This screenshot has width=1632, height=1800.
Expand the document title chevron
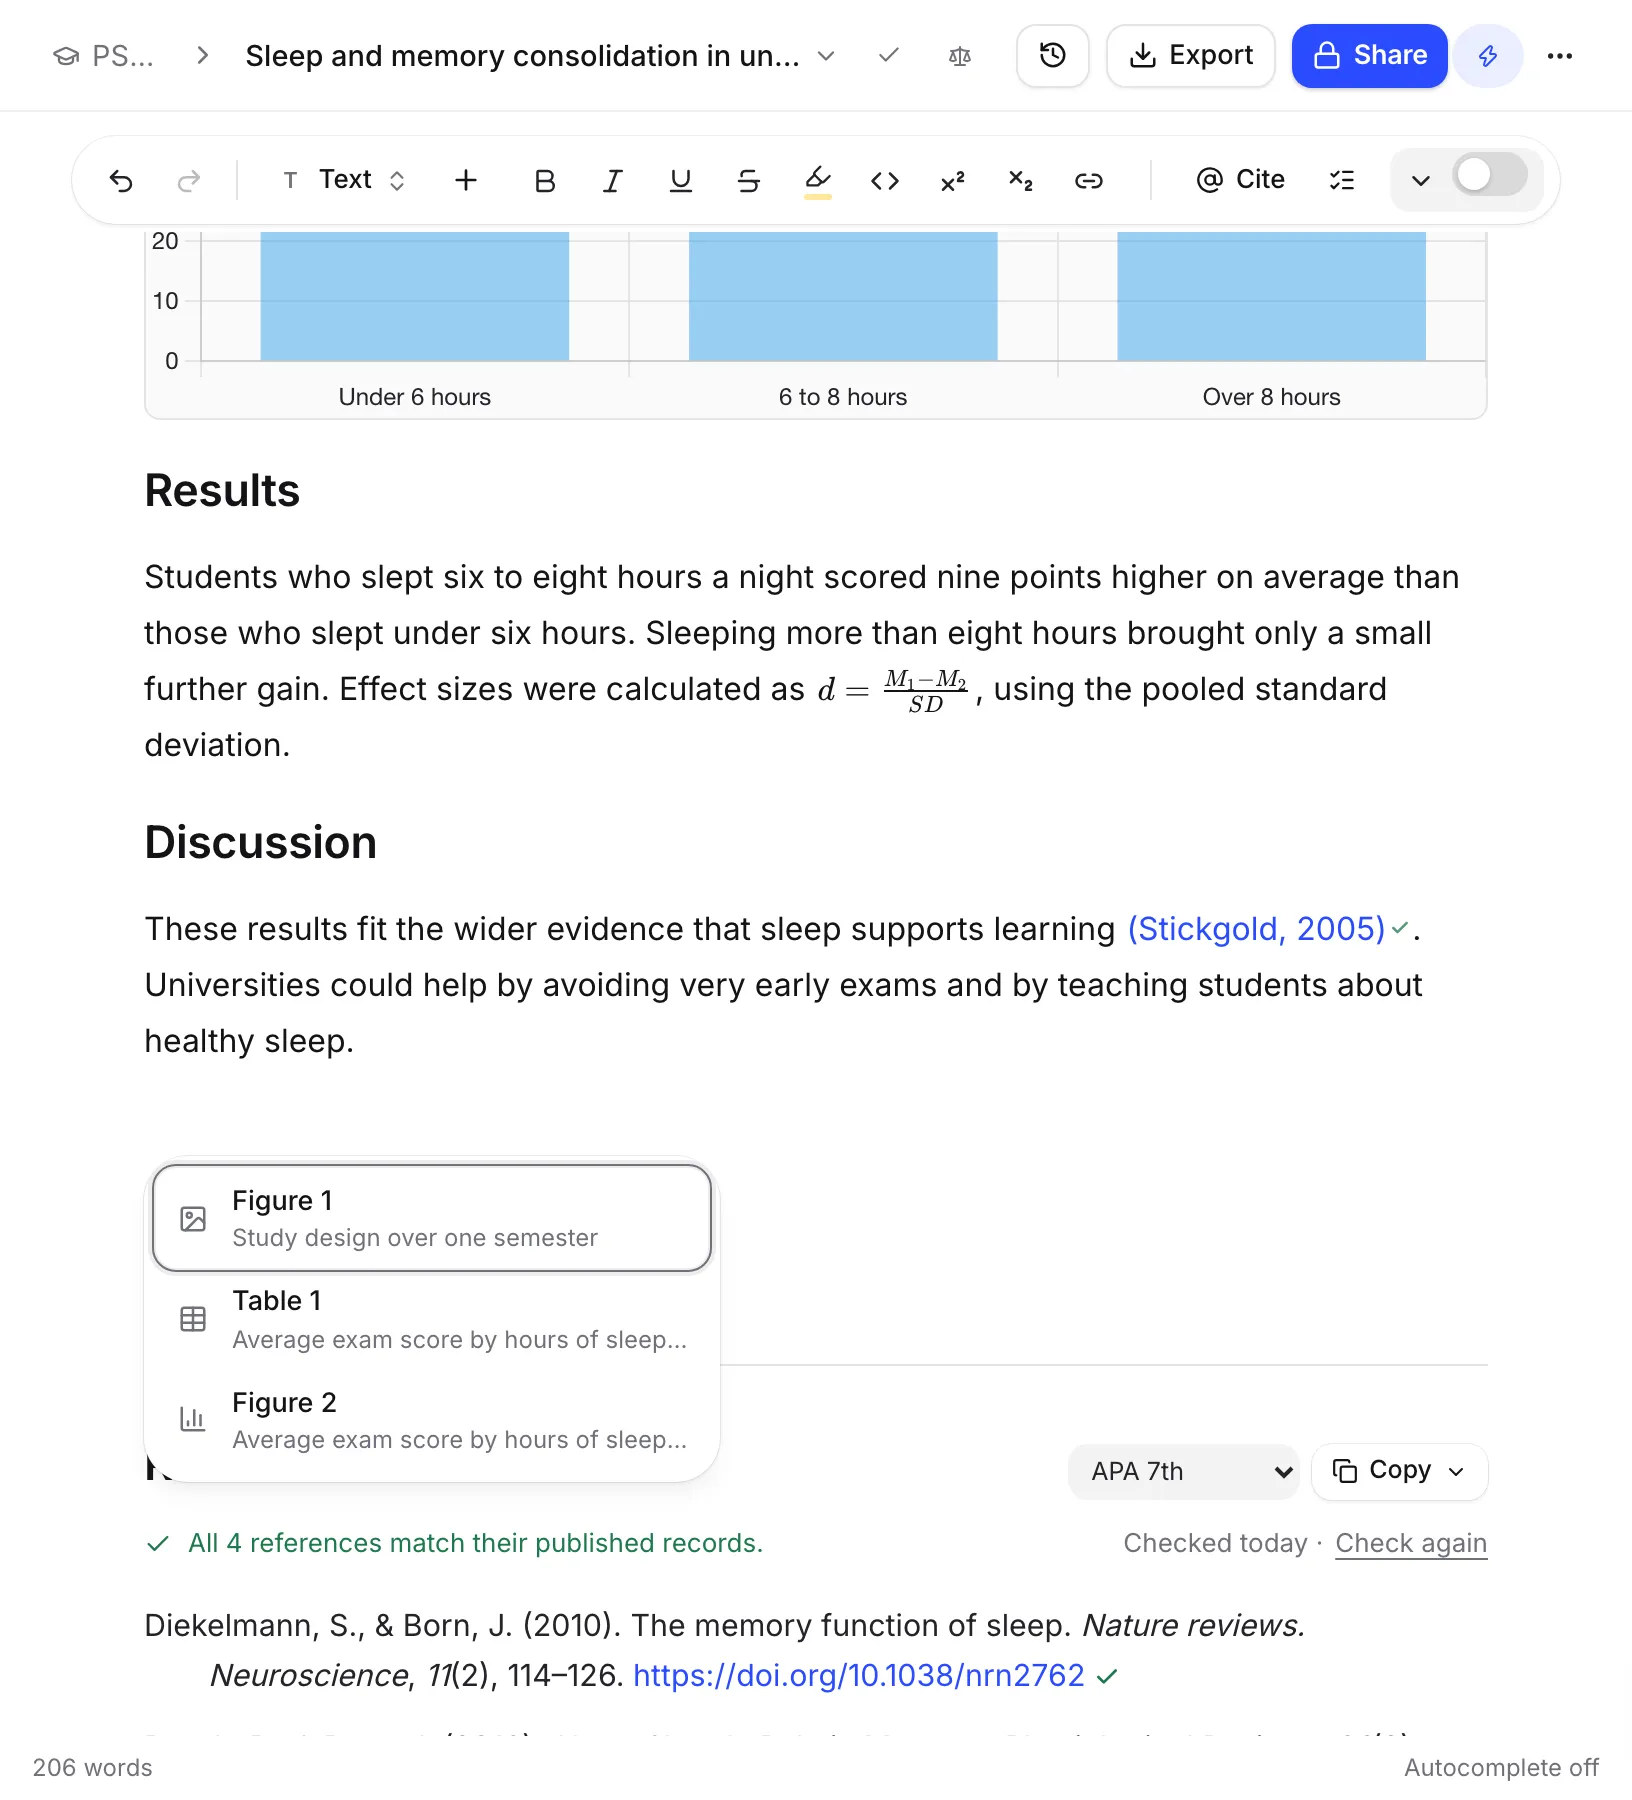pyautogui.click(x=826, y=56)
